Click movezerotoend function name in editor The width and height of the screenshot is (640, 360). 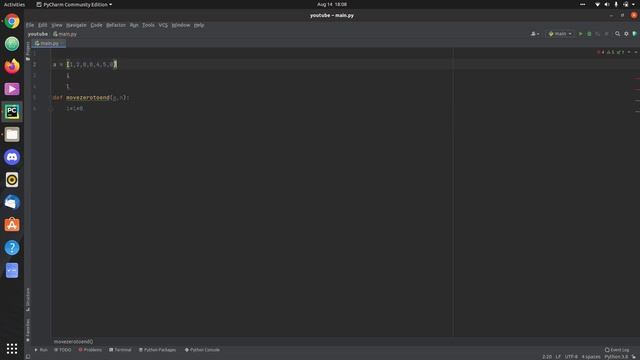coord(88,98)
